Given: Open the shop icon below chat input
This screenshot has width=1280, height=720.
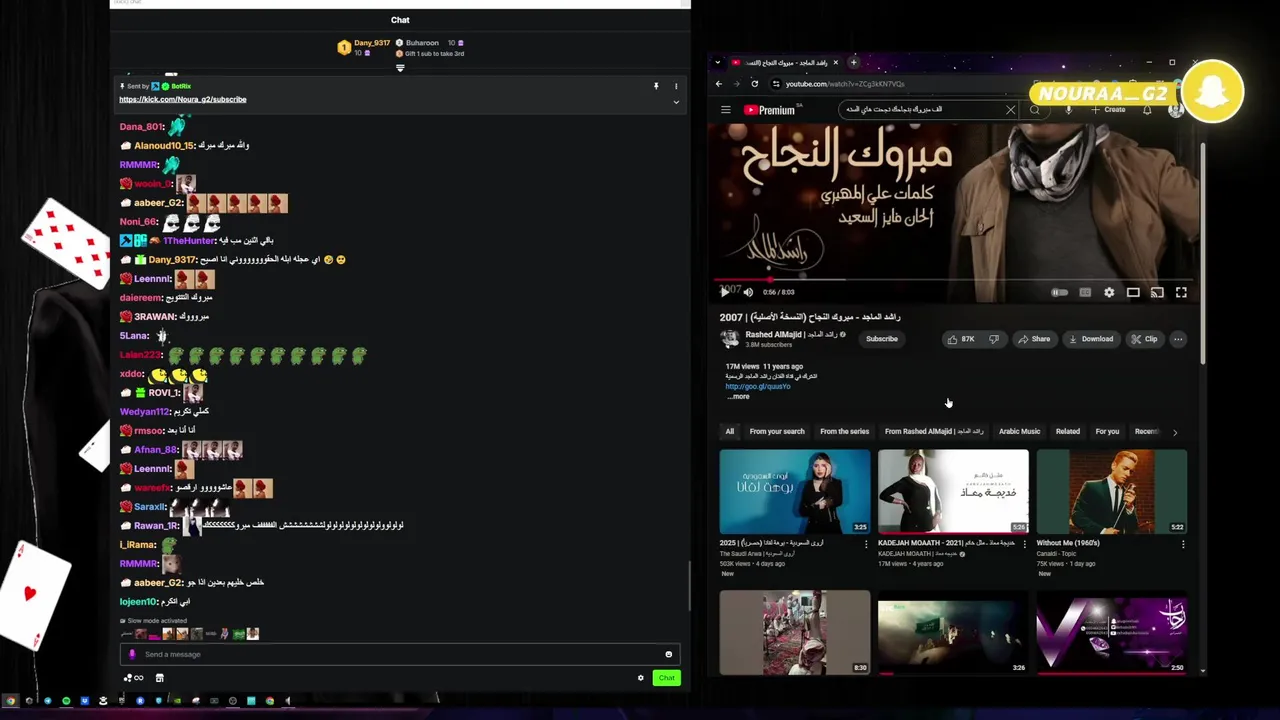Looking at the screenshot, I should pyautogui.click(x=159, y=678).
